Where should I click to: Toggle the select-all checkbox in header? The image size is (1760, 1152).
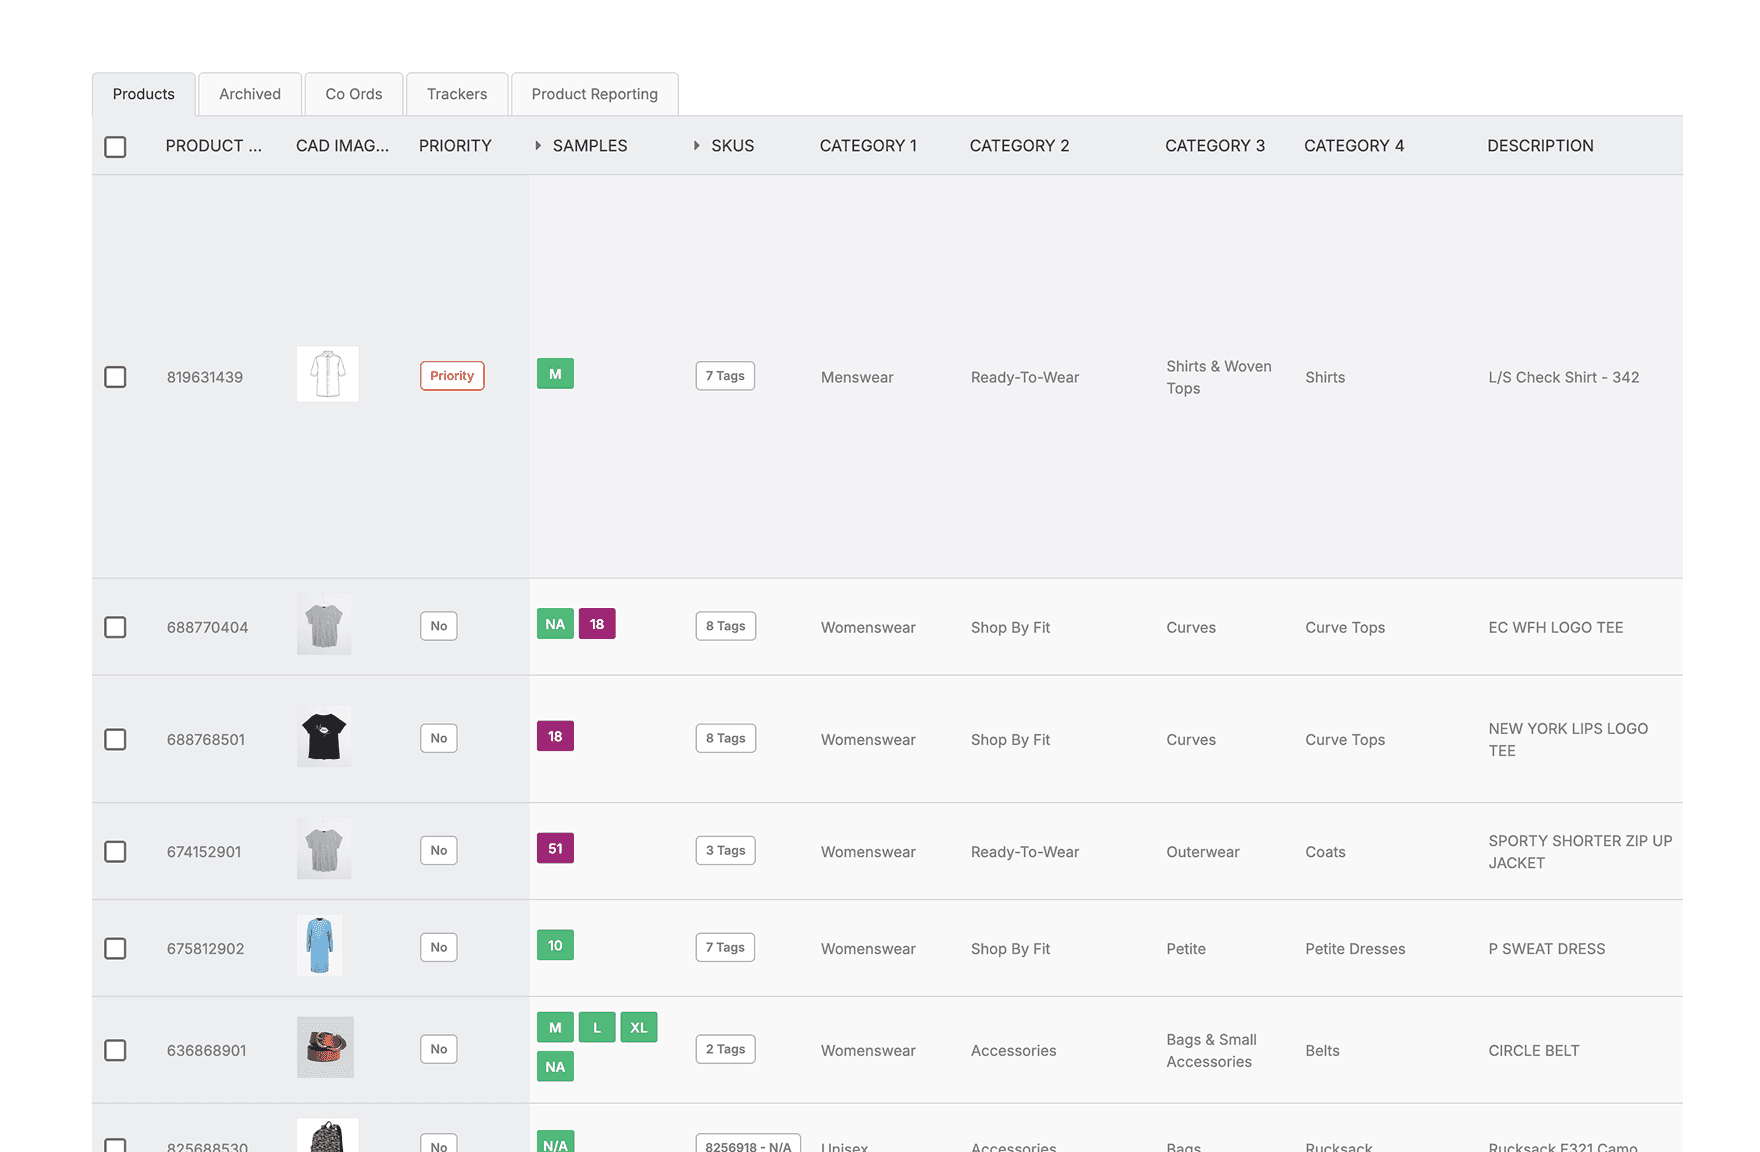tap(115, 146)
